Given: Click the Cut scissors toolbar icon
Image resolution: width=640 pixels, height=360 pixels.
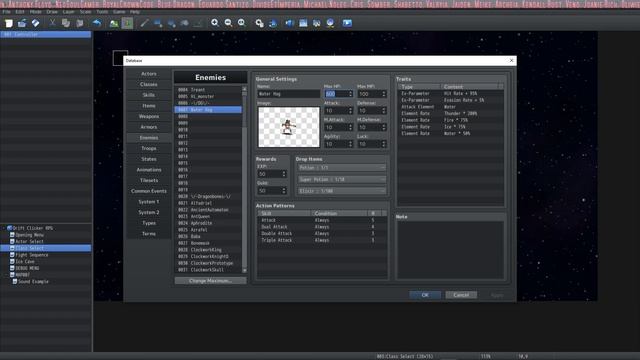Looking at the screenshot, I should [52, 23].
